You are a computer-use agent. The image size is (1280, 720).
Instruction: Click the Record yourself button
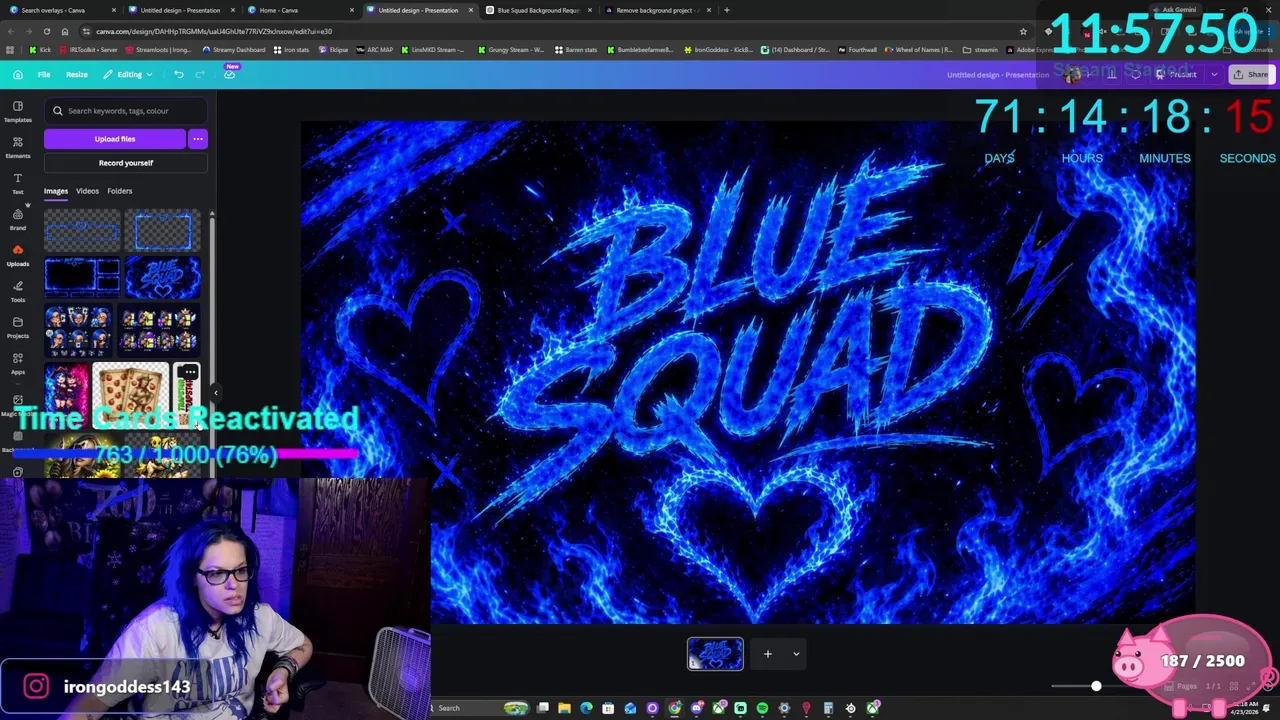pyautogui.click(x=126, y=163)
